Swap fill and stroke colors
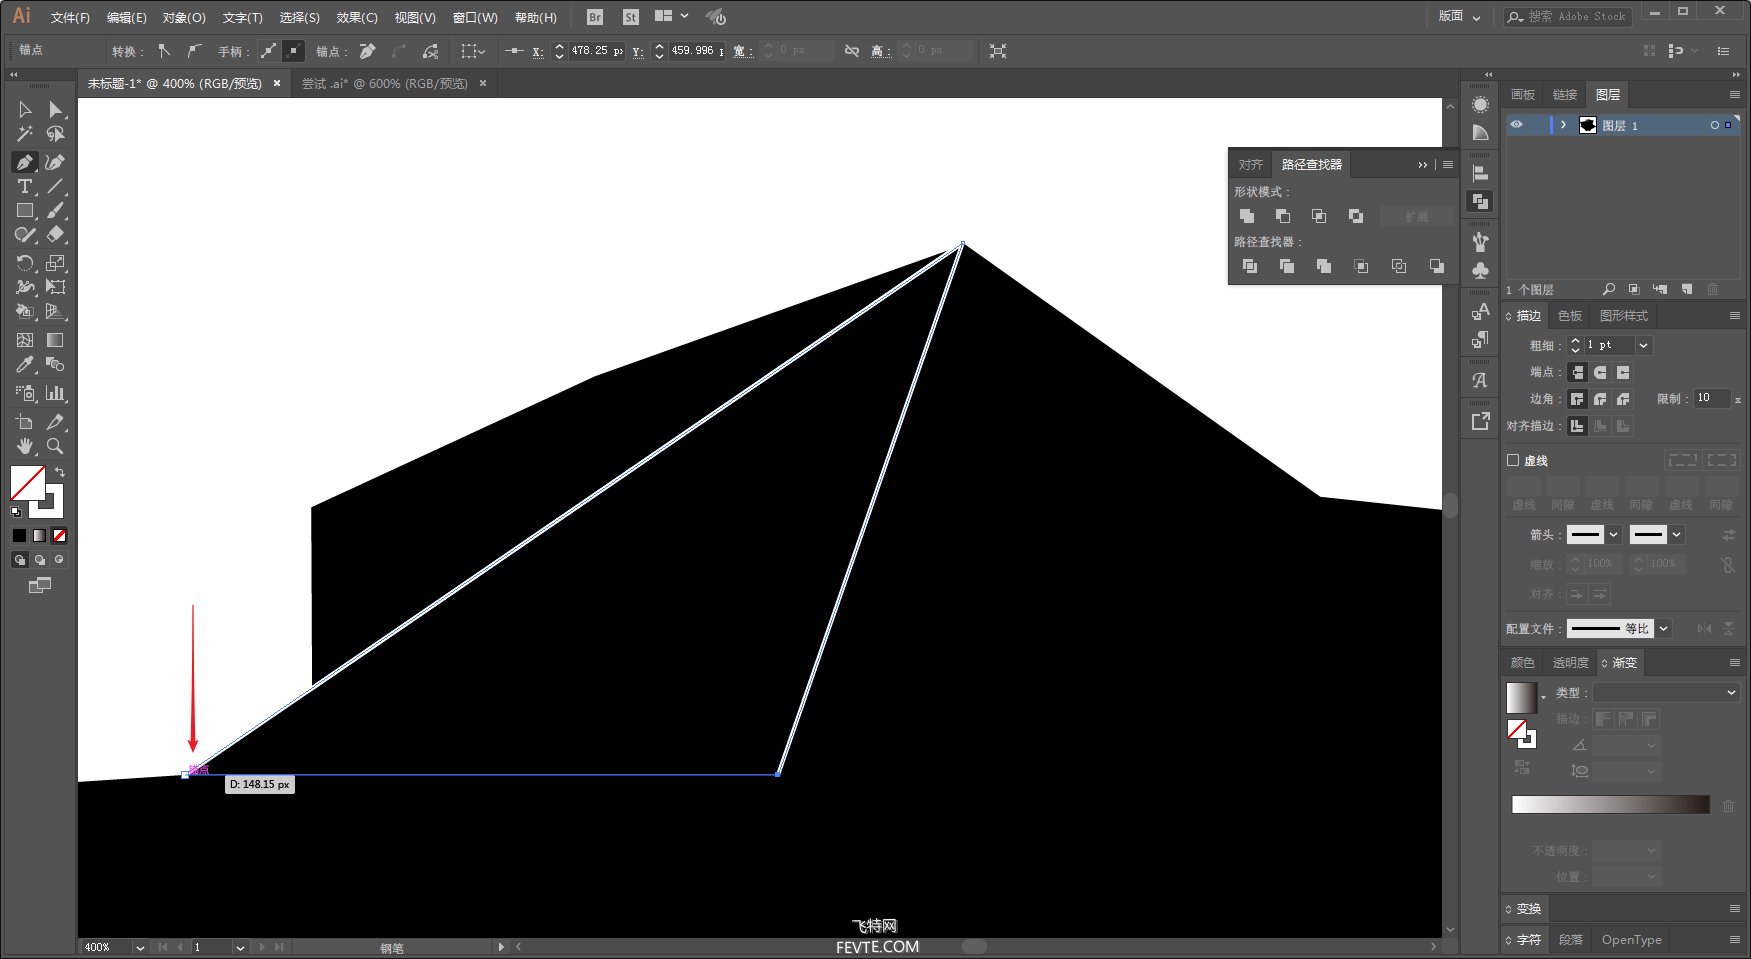Screen dimensions: 1751x959 [60, 472]
